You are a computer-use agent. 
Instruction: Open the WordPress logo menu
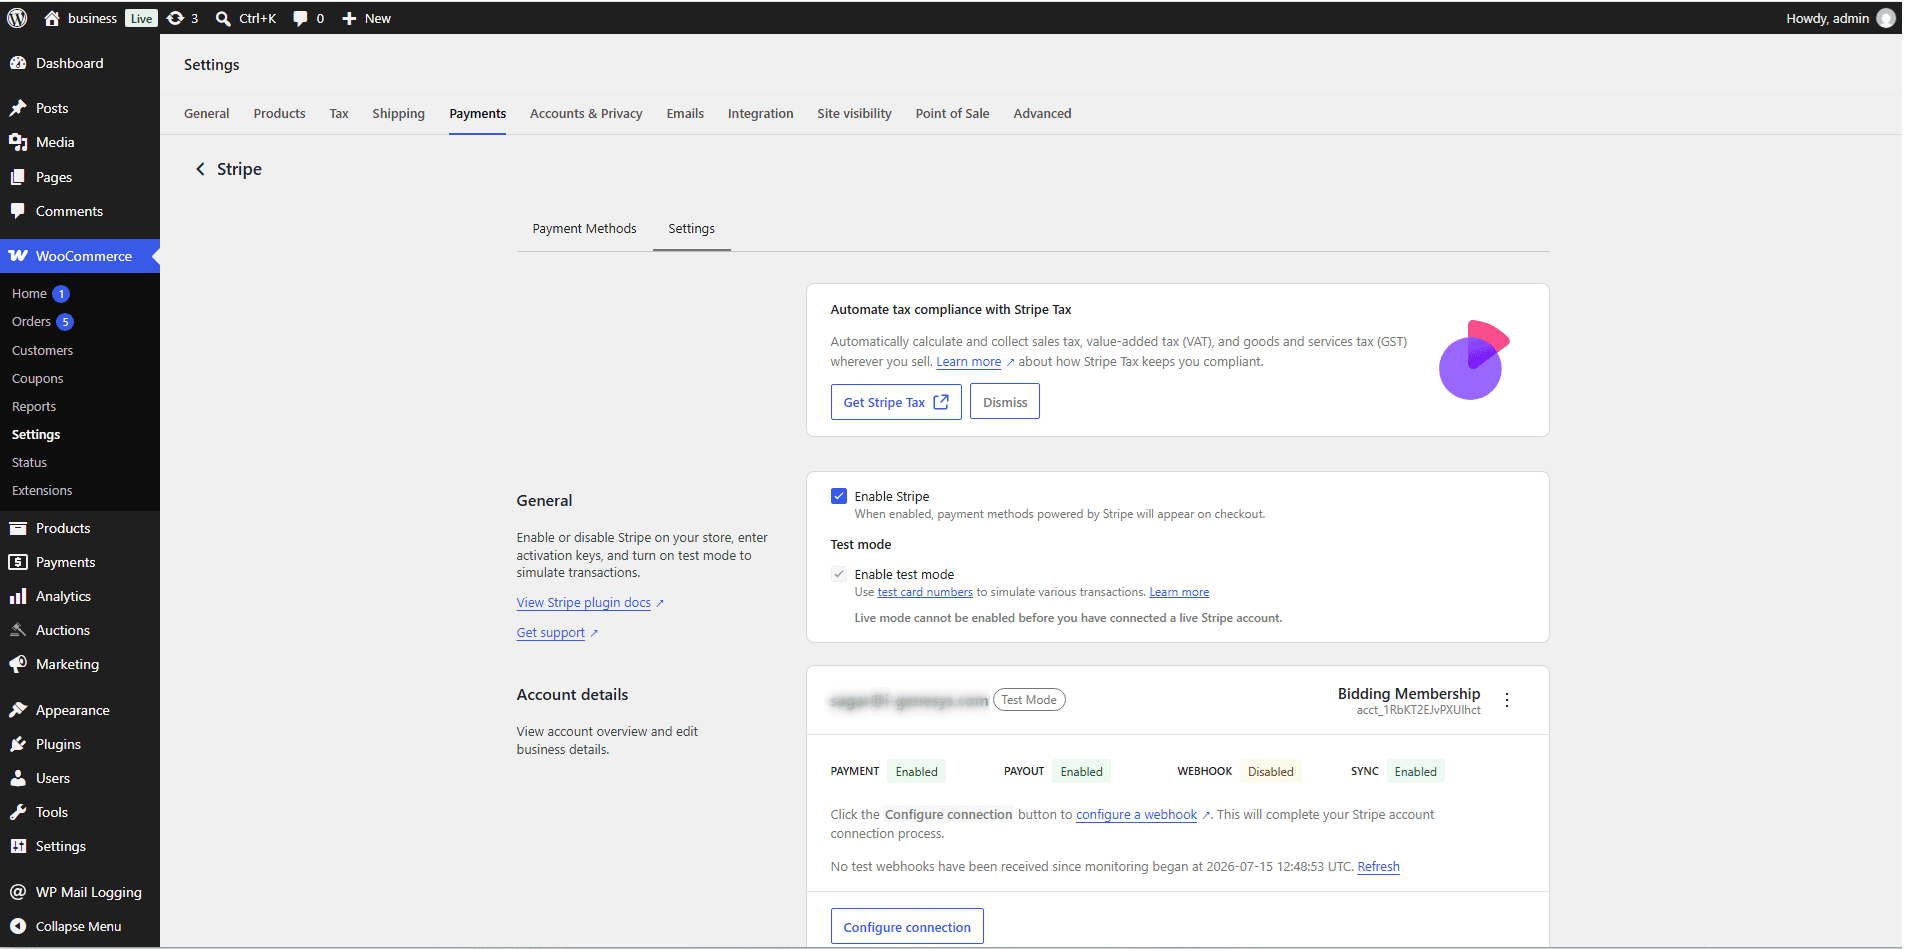17,18
